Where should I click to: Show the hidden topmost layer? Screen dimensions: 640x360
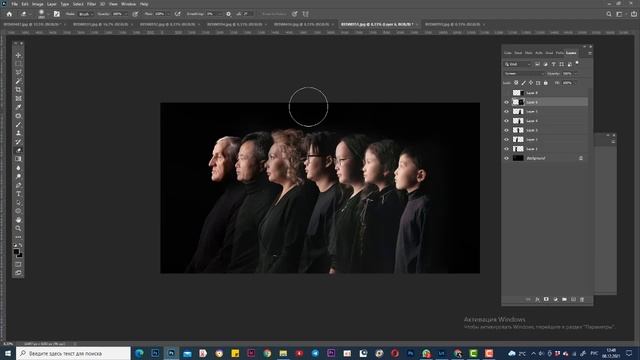click(x=507, y=93)
